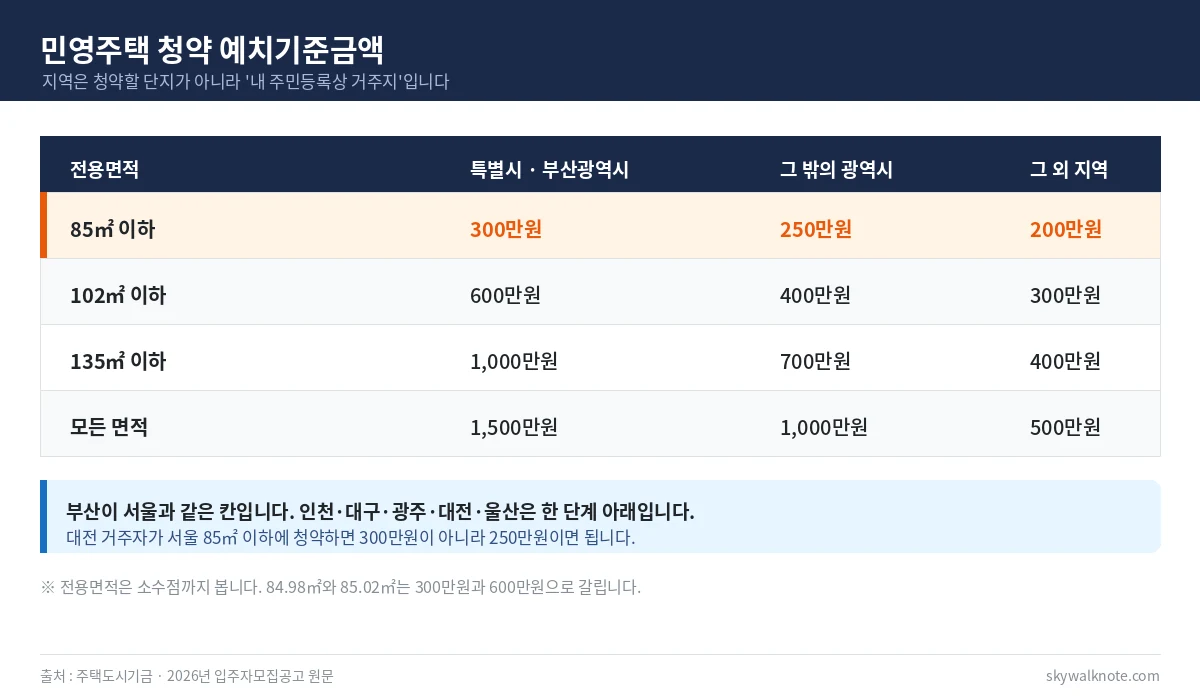Select the '135㎡ 이하' row label
Image resolution: width=1200 pixels, height=700 pixels.
pos(118,361)
